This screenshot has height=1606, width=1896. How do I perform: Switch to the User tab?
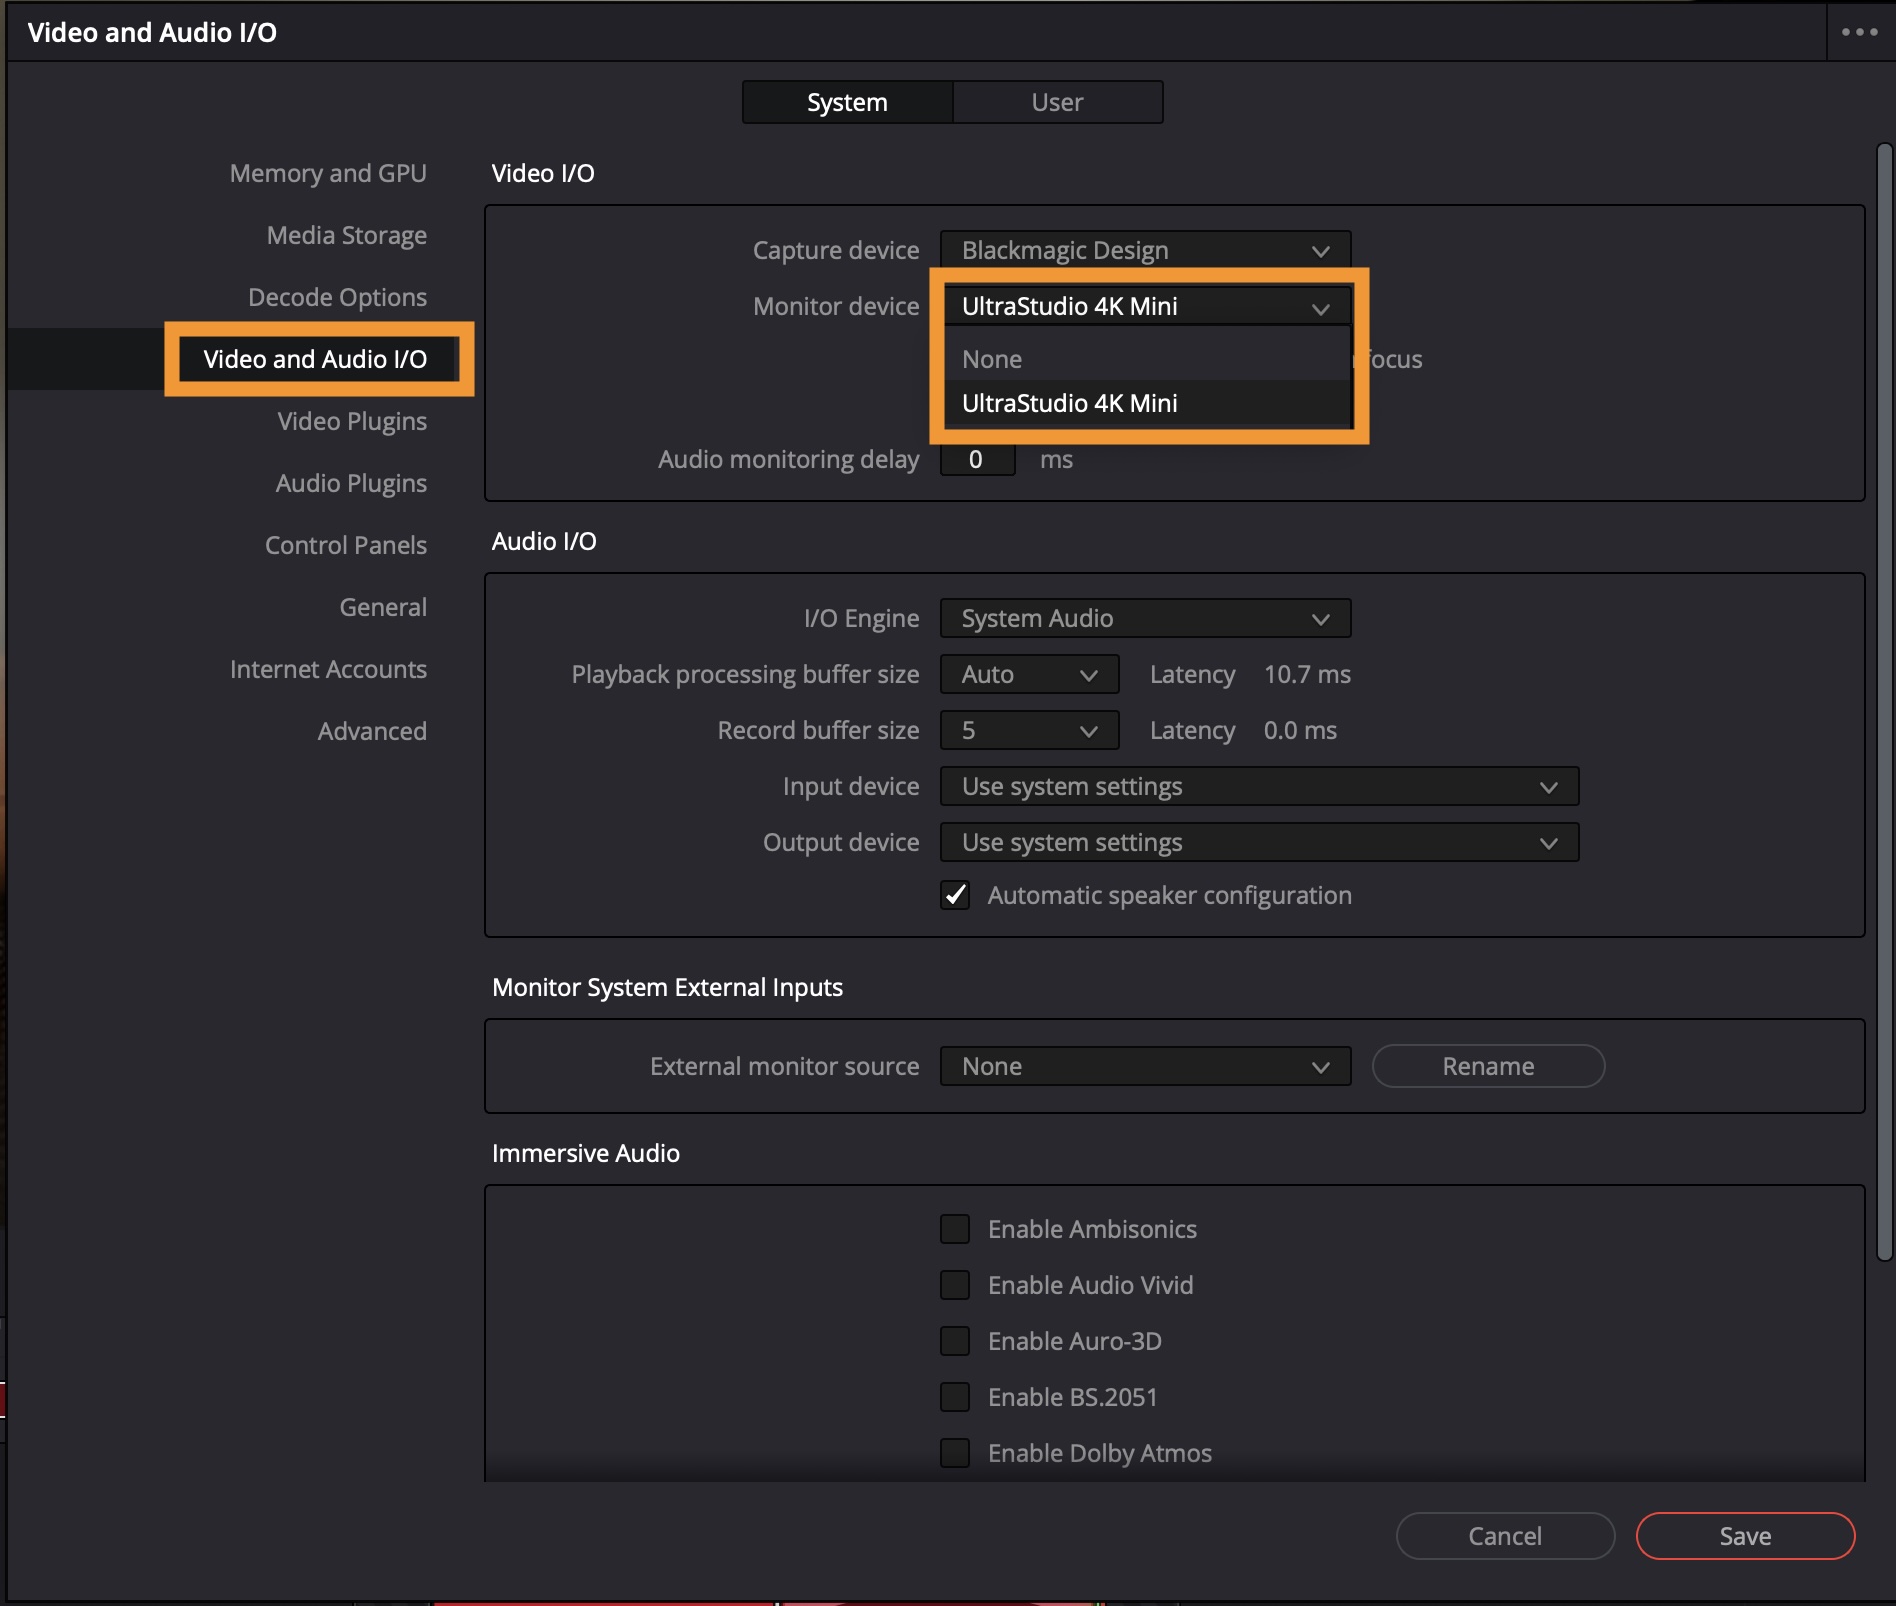[1057, 102]
